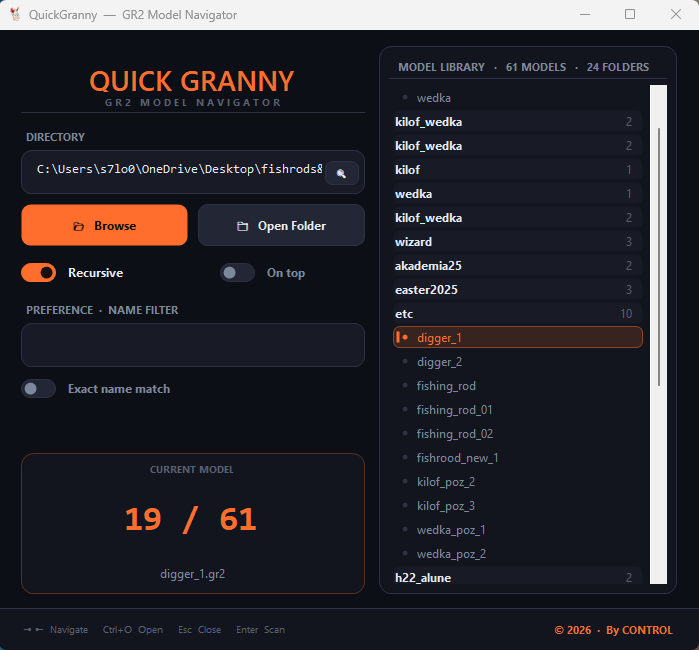
Task: Click the model library scrollbar thumb
Action: 659,257
